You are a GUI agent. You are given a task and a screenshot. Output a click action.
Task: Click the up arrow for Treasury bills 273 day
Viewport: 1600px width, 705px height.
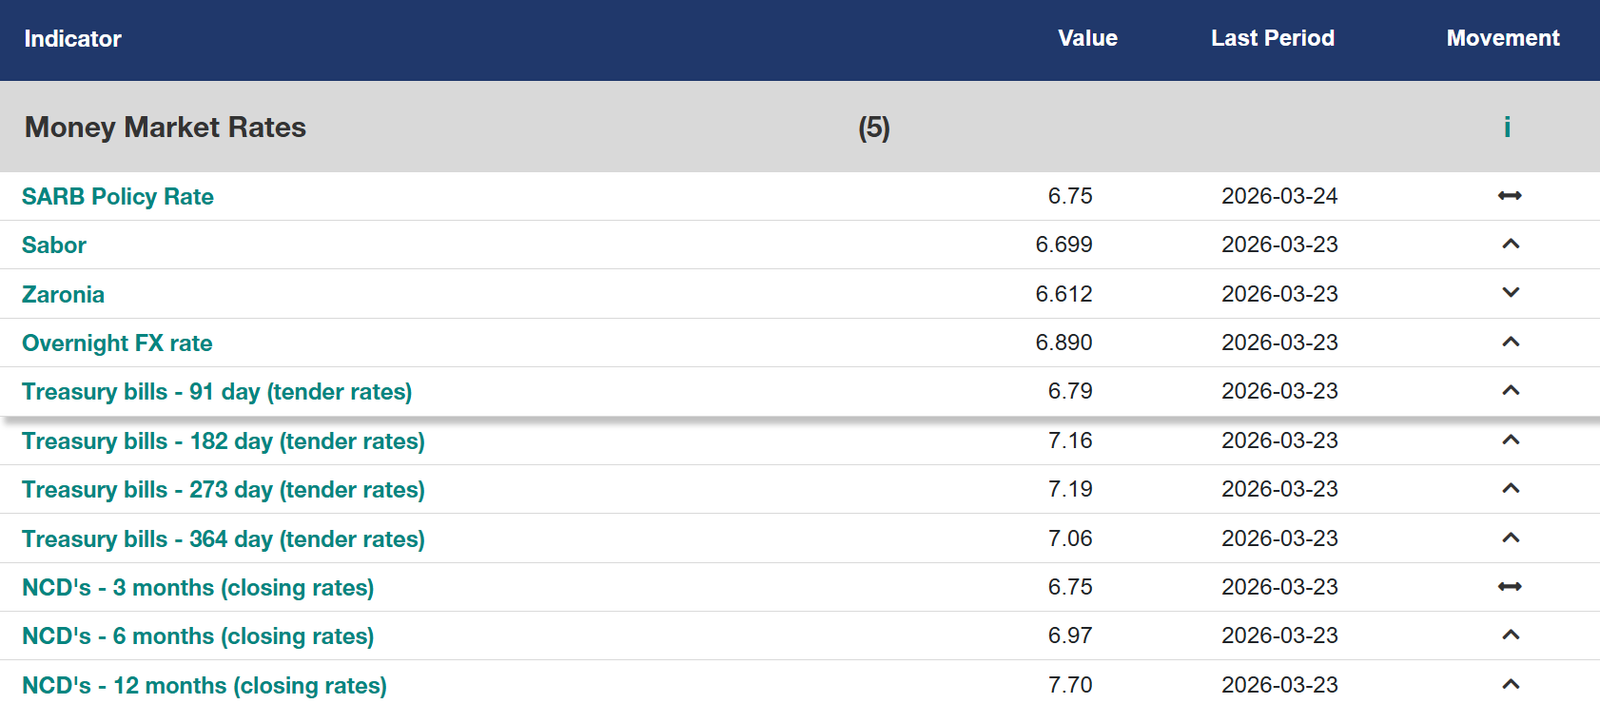[1510, 489]
